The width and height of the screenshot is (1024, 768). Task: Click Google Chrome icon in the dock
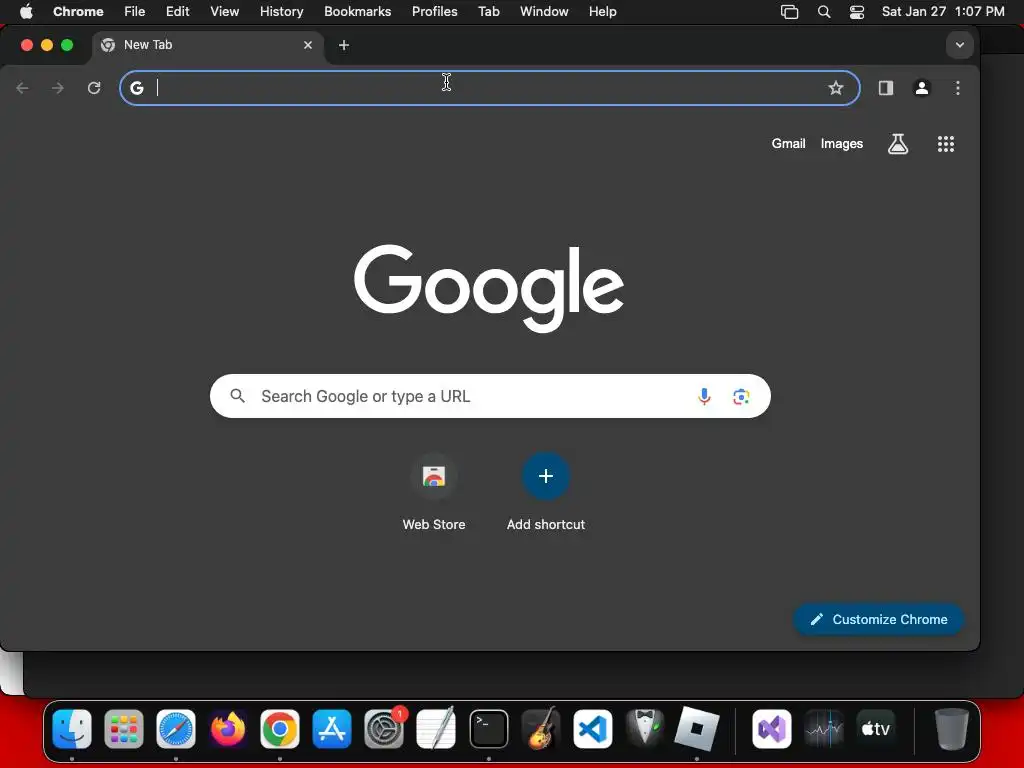280,729
